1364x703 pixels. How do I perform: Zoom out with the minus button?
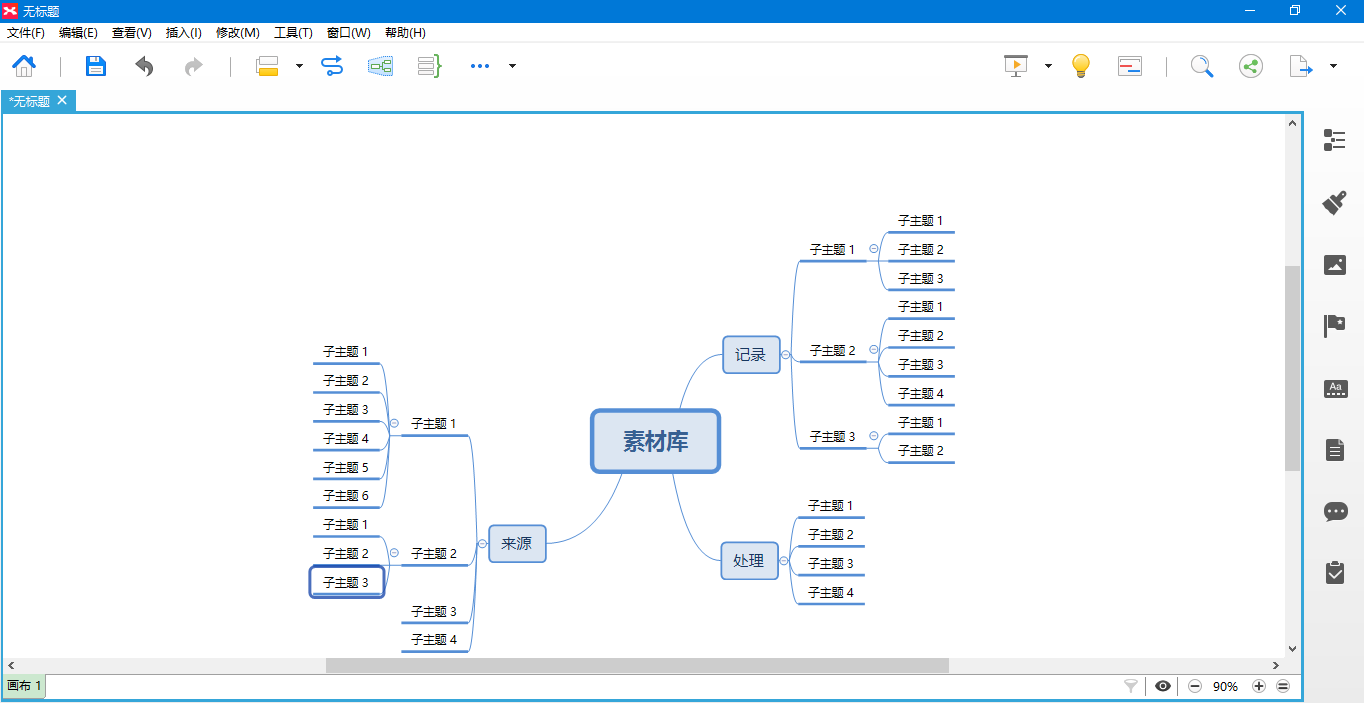[x=1194, y=686]
